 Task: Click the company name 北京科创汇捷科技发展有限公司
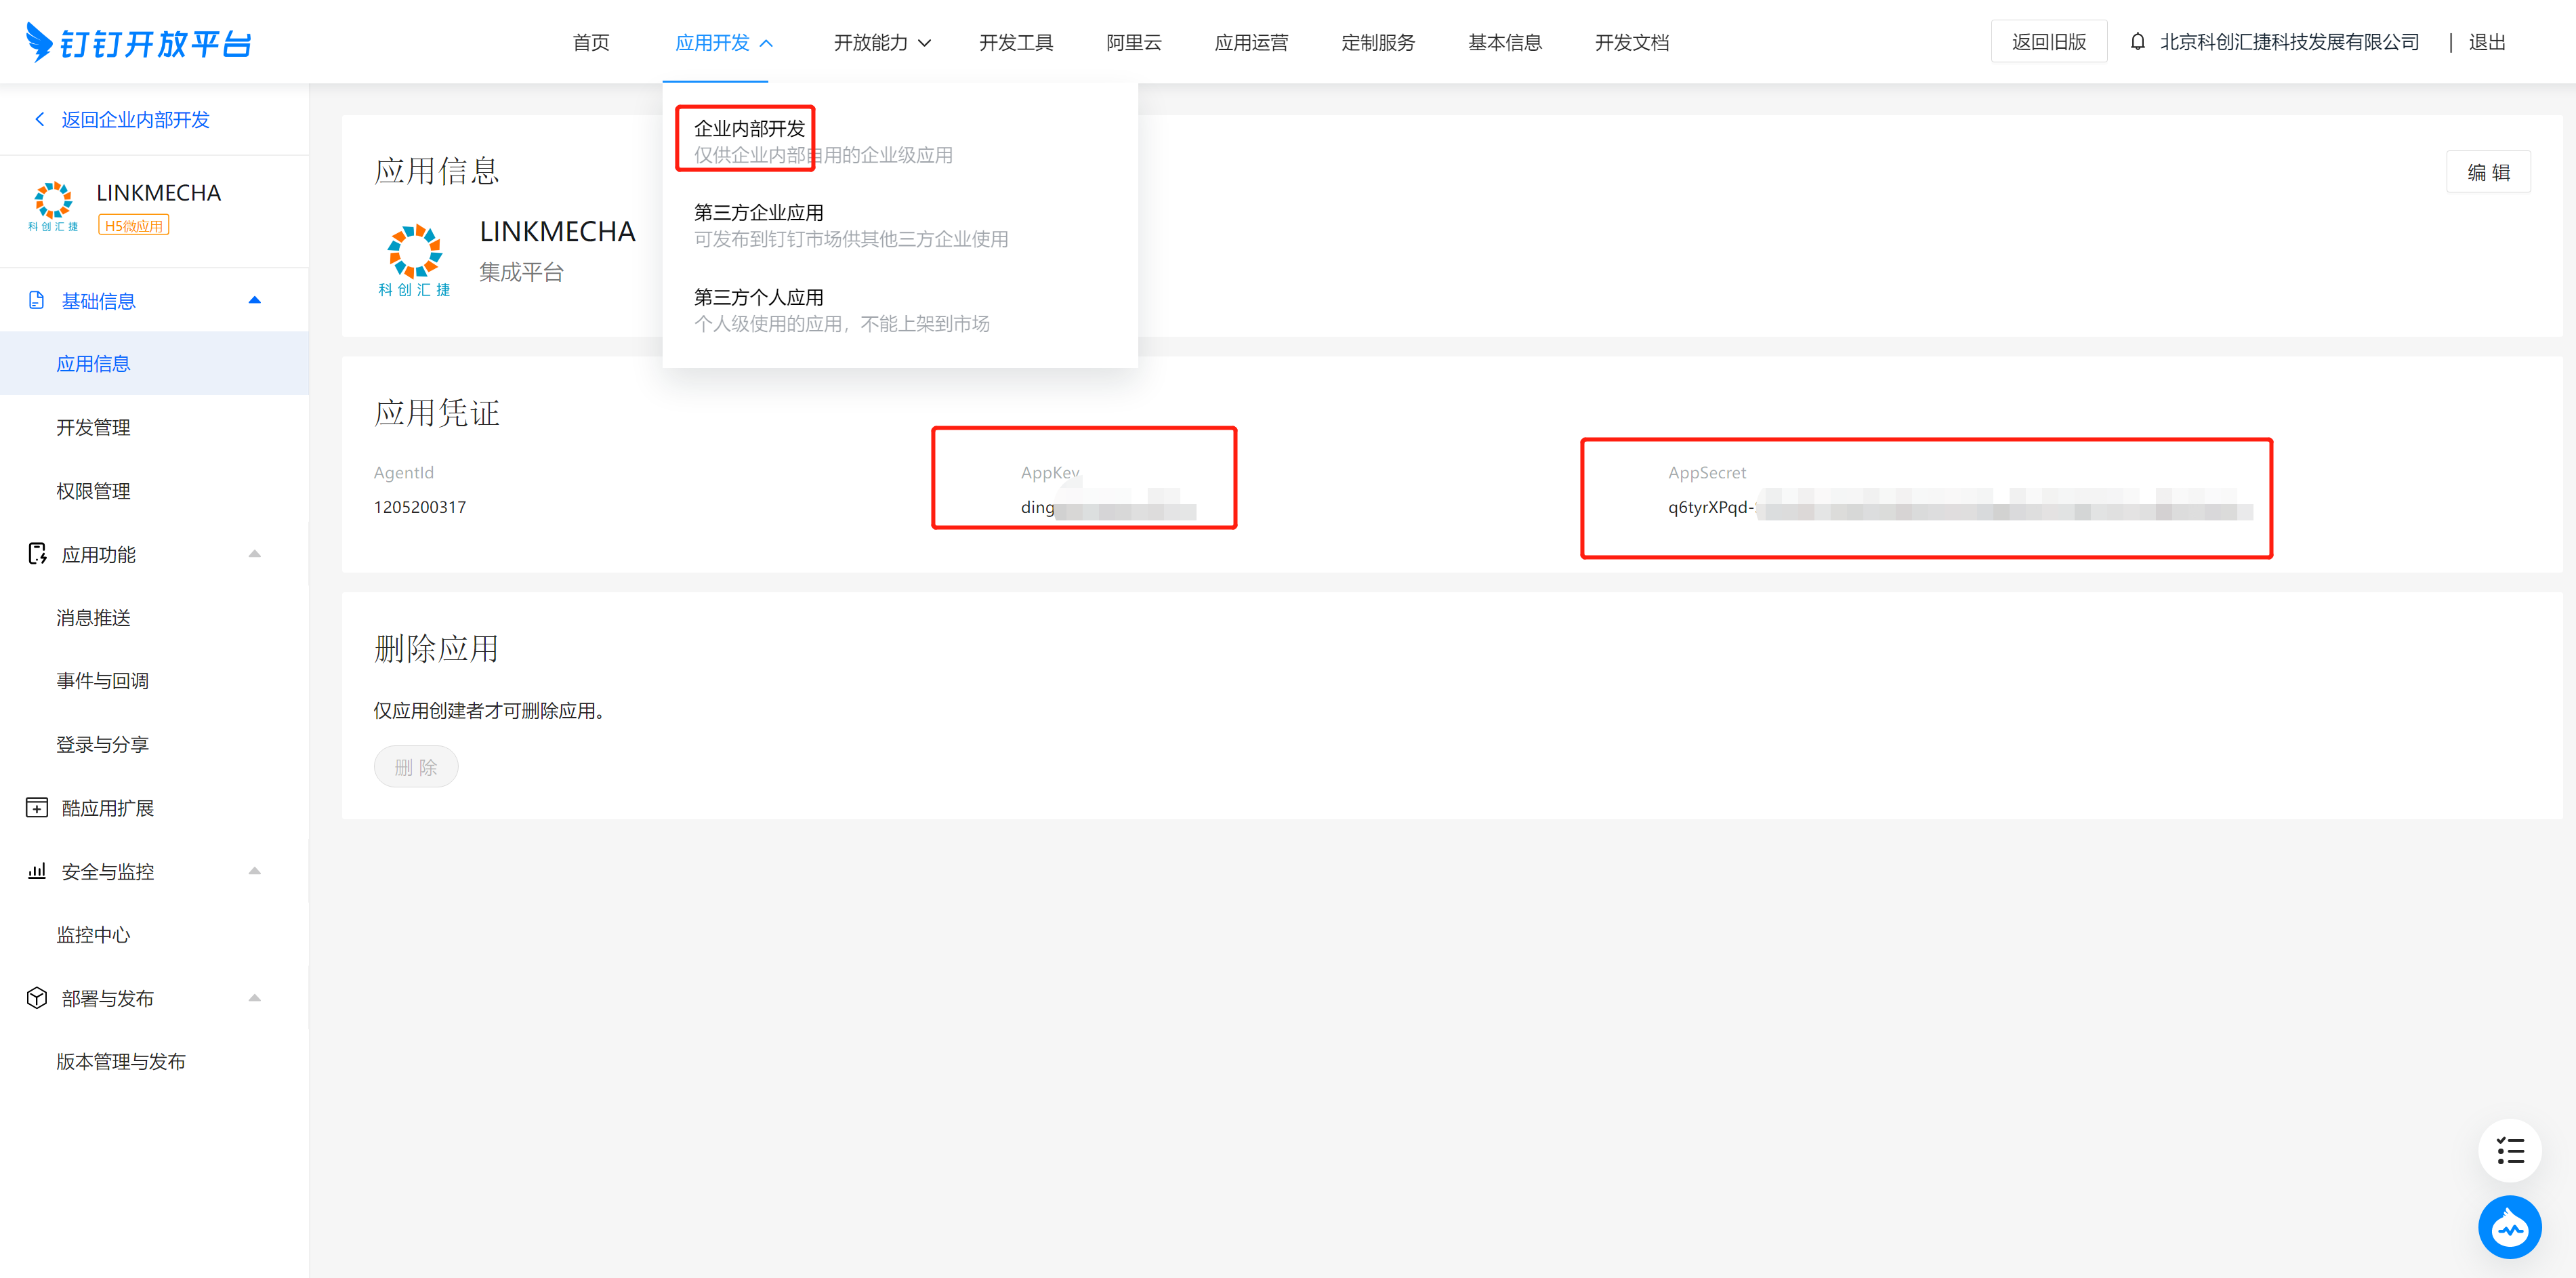tap(2289, 42)
